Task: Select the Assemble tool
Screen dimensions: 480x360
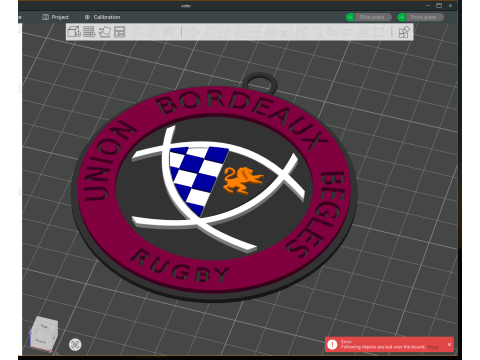Action: pyautogui.click(x=363, y=32)
